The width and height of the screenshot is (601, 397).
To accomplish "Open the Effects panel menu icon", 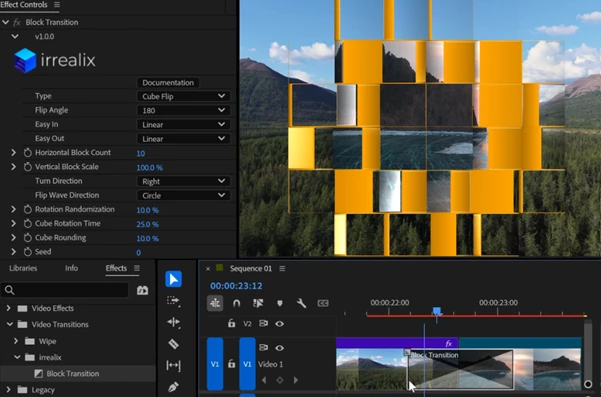I will click(137, 268).
